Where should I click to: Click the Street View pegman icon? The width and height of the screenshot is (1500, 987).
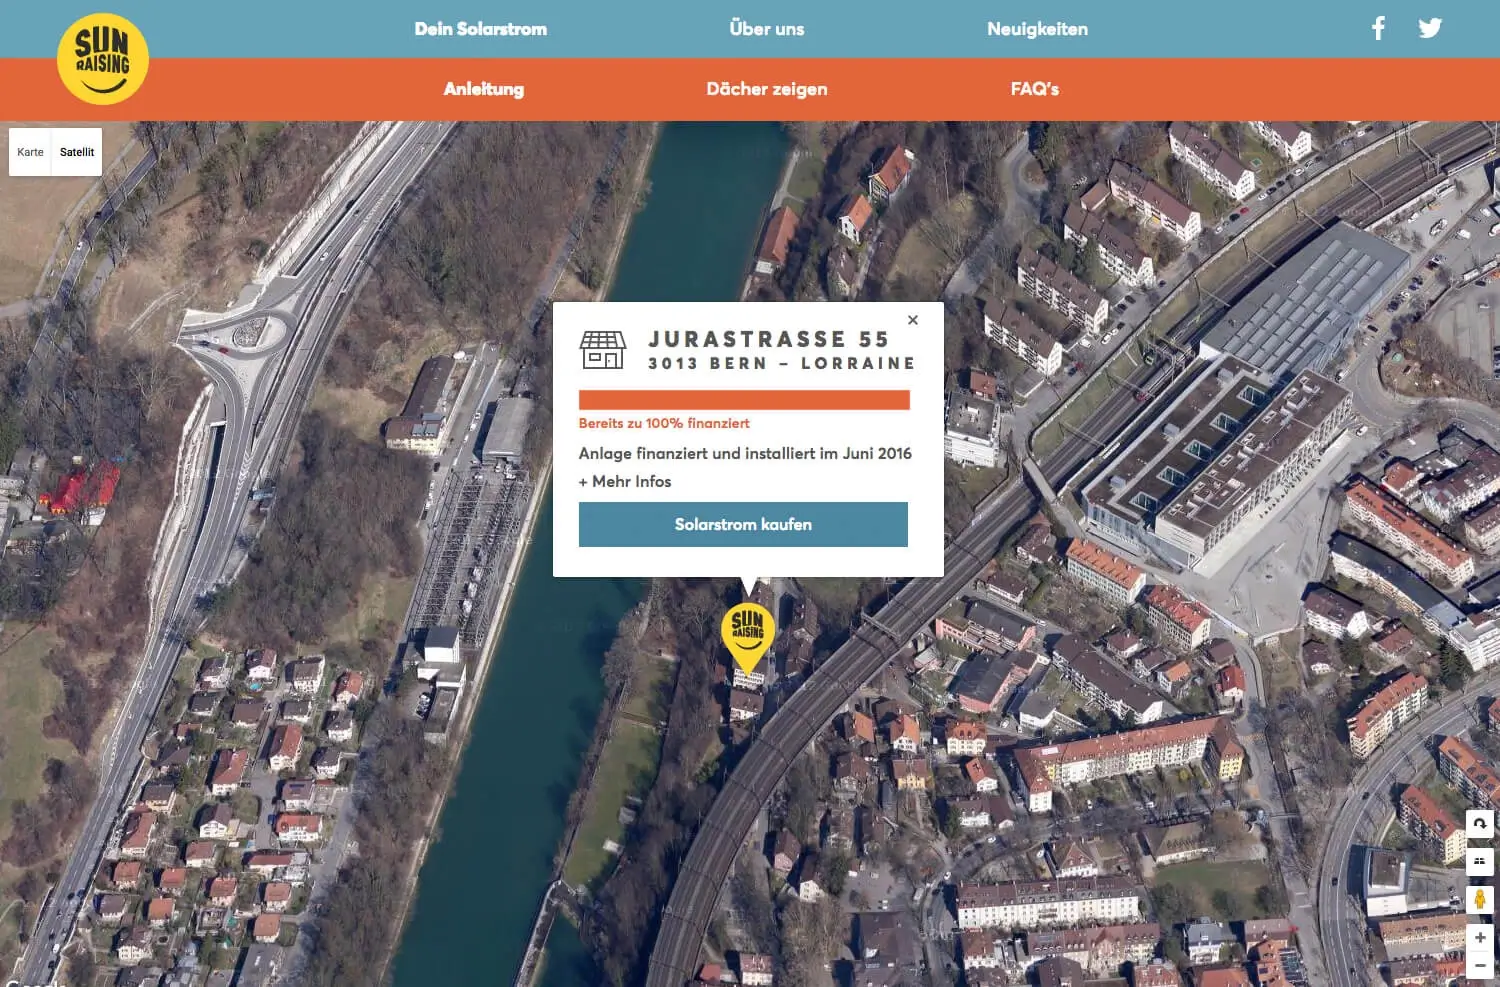[1480, 899]
